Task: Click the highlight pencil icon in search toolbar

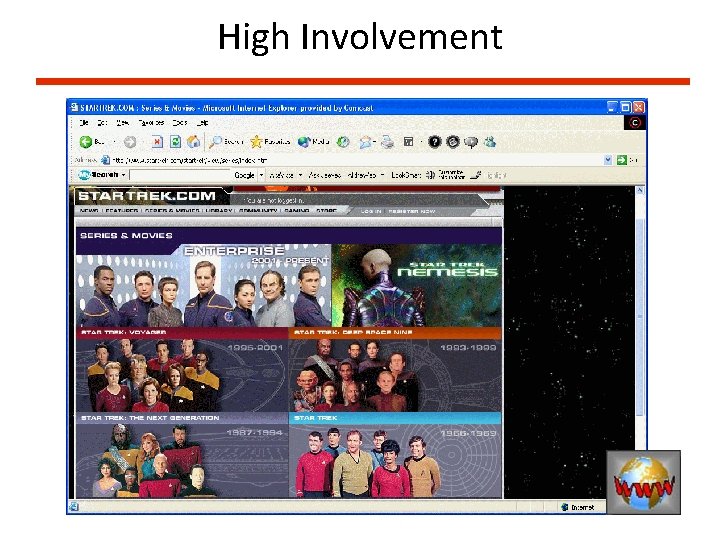Action: (476, 175)
